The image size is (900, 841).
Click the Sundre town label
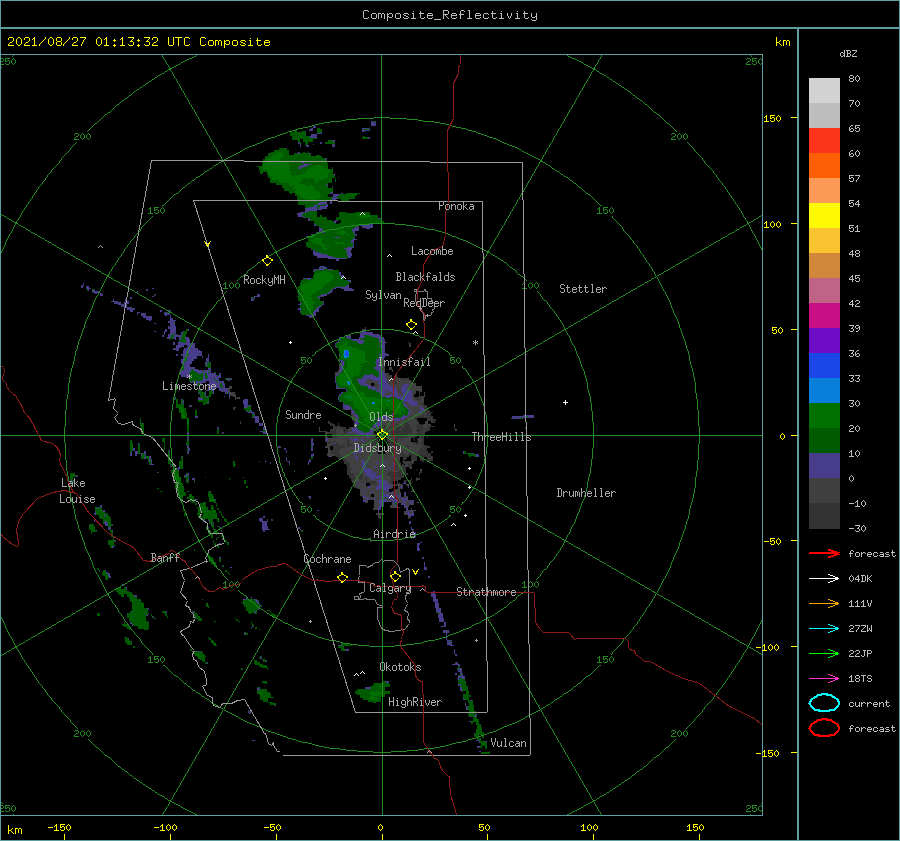coord(303,414)
